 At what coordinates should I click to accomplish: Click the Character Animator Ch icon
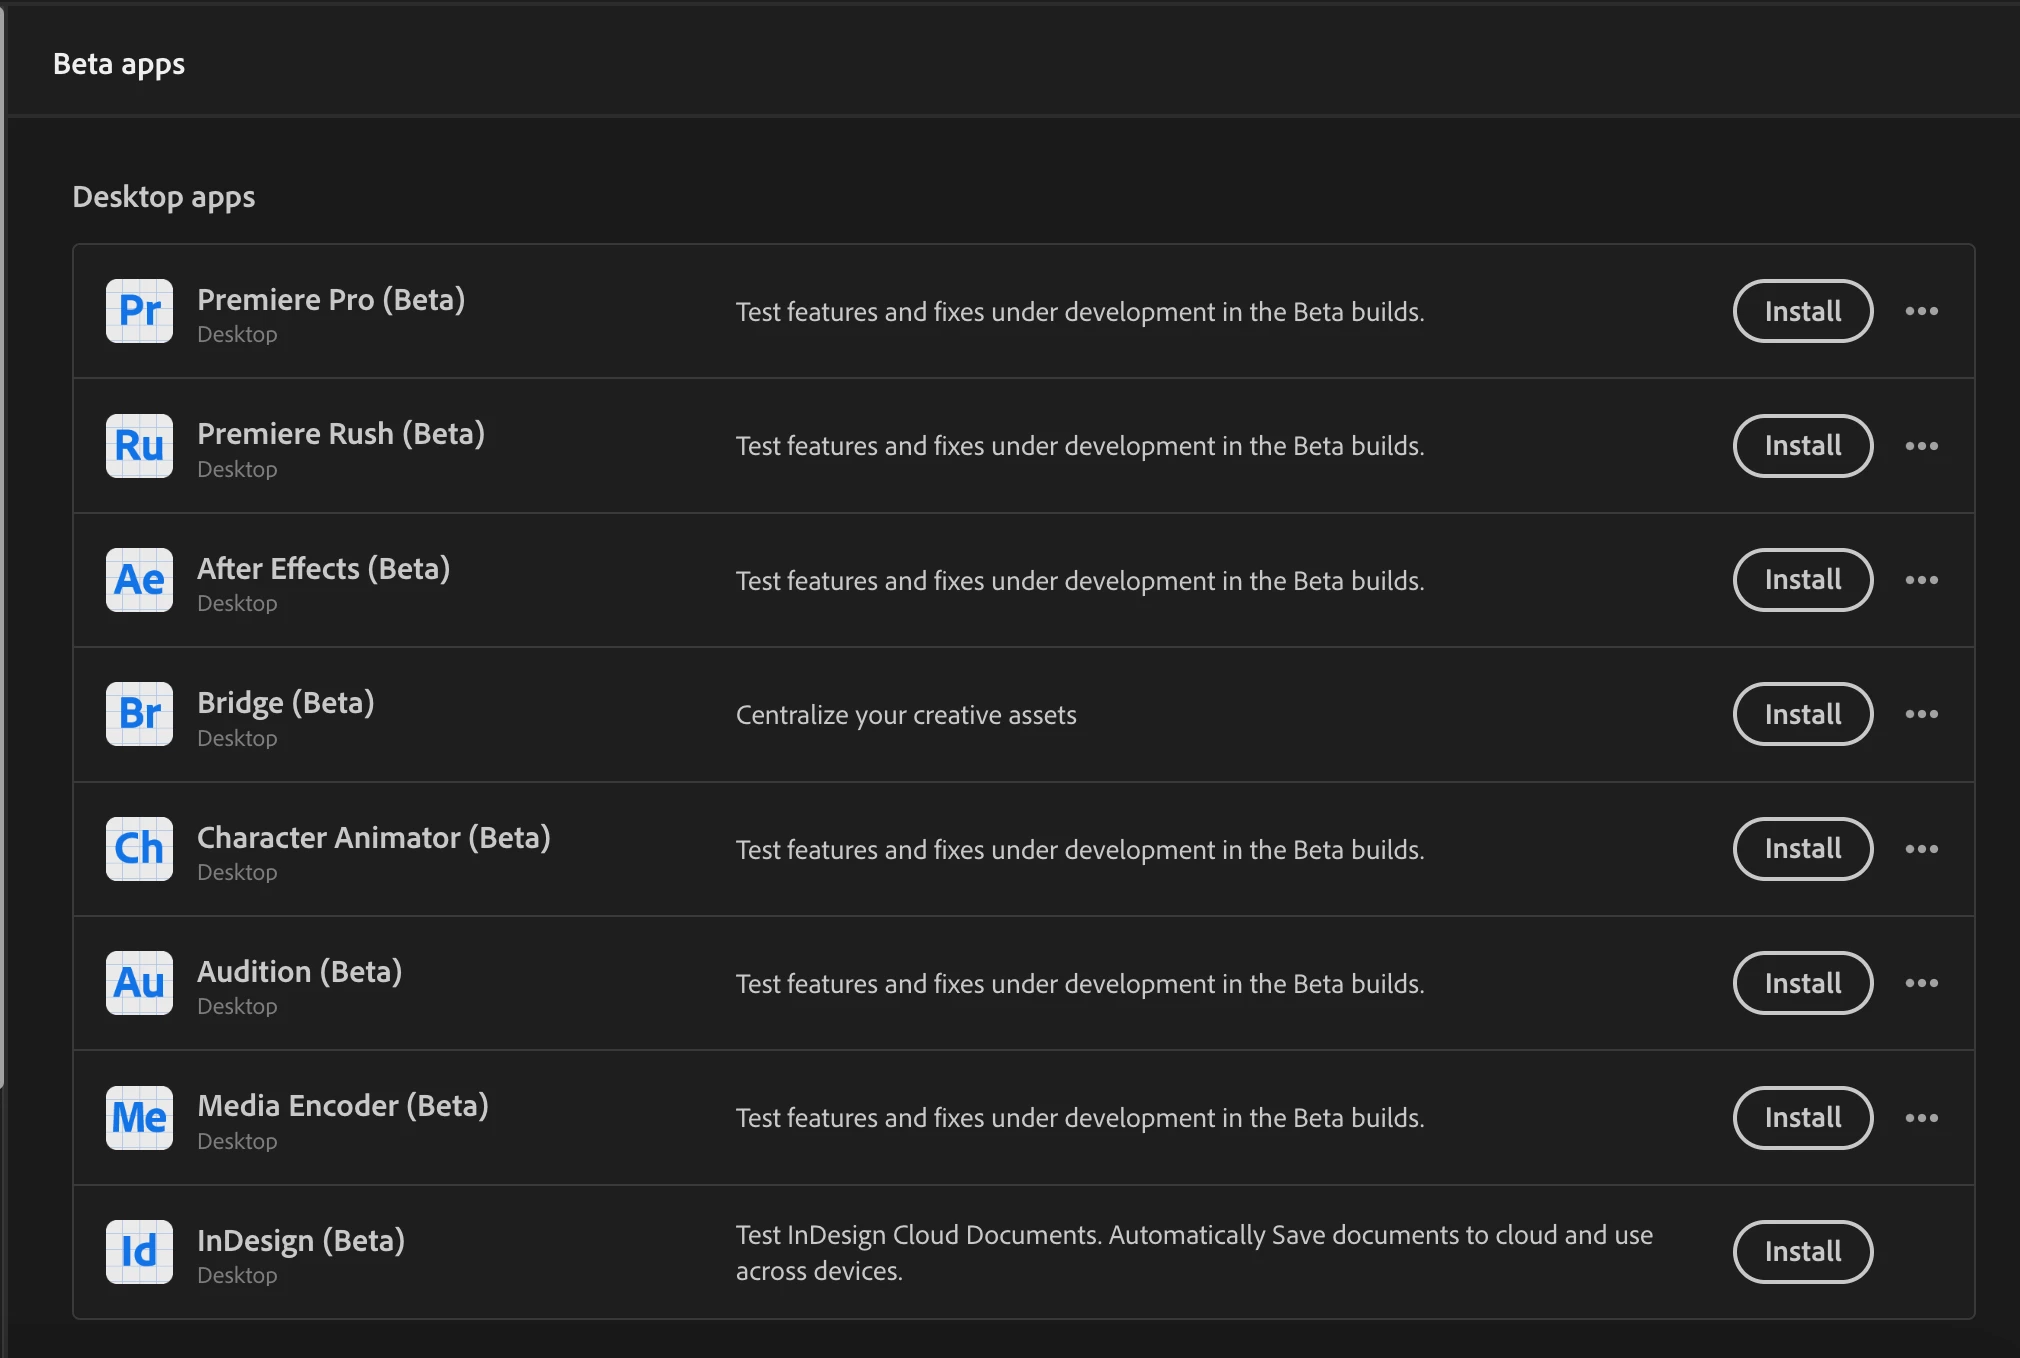[x=139, y=849]
